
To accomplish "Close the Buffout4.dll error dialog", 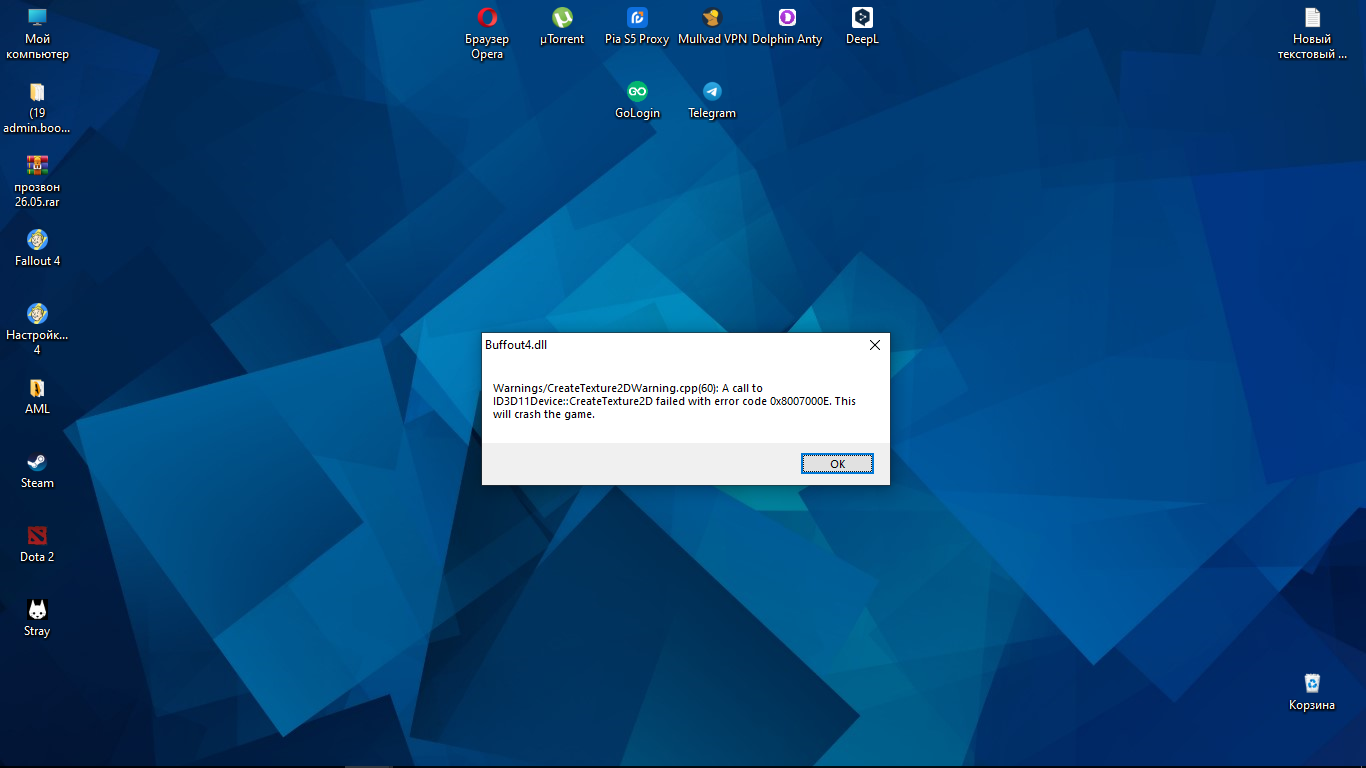I will coord(874,345).
